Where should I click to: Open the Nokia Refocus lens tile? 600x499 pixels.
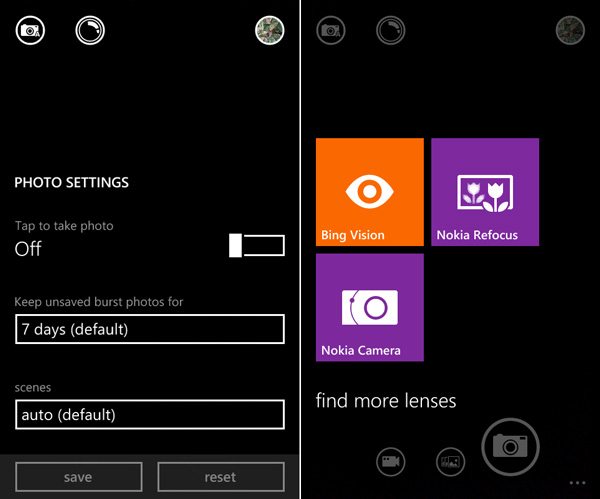[x=485, y=192]
